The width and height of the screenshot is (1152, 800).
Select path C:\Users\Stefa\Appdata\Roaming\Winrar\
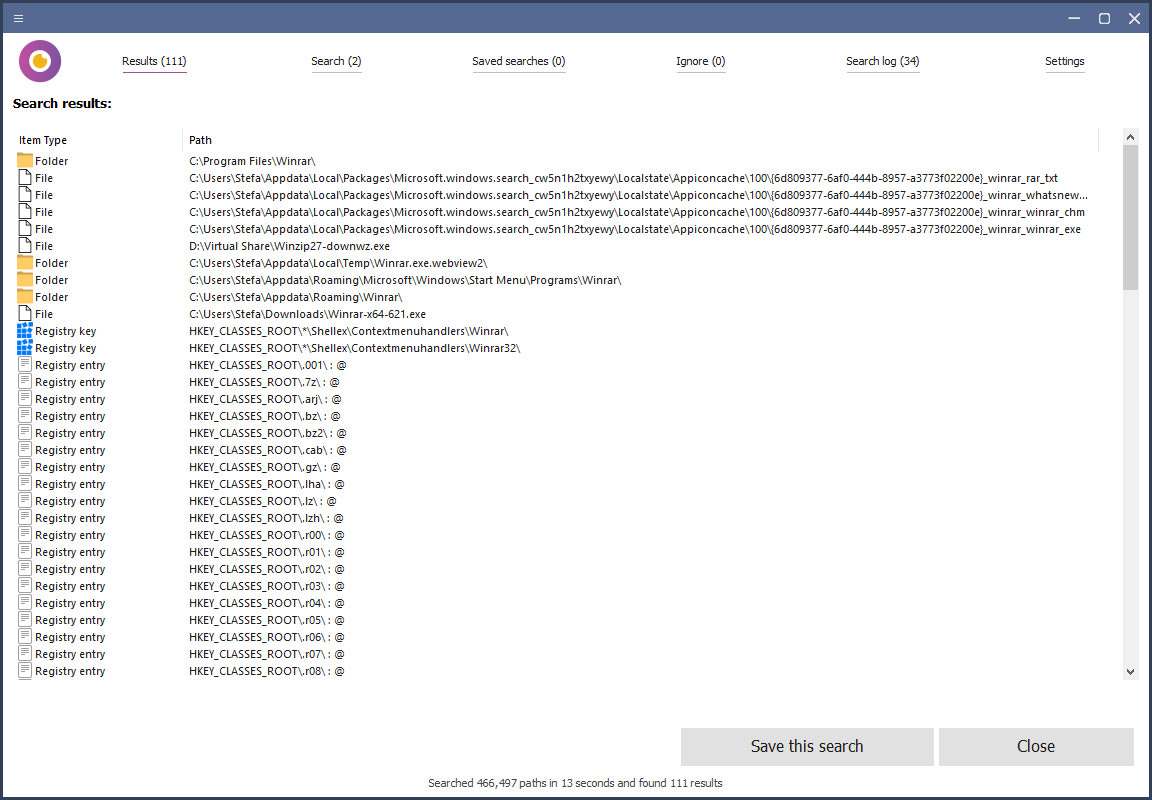(295, 297)
